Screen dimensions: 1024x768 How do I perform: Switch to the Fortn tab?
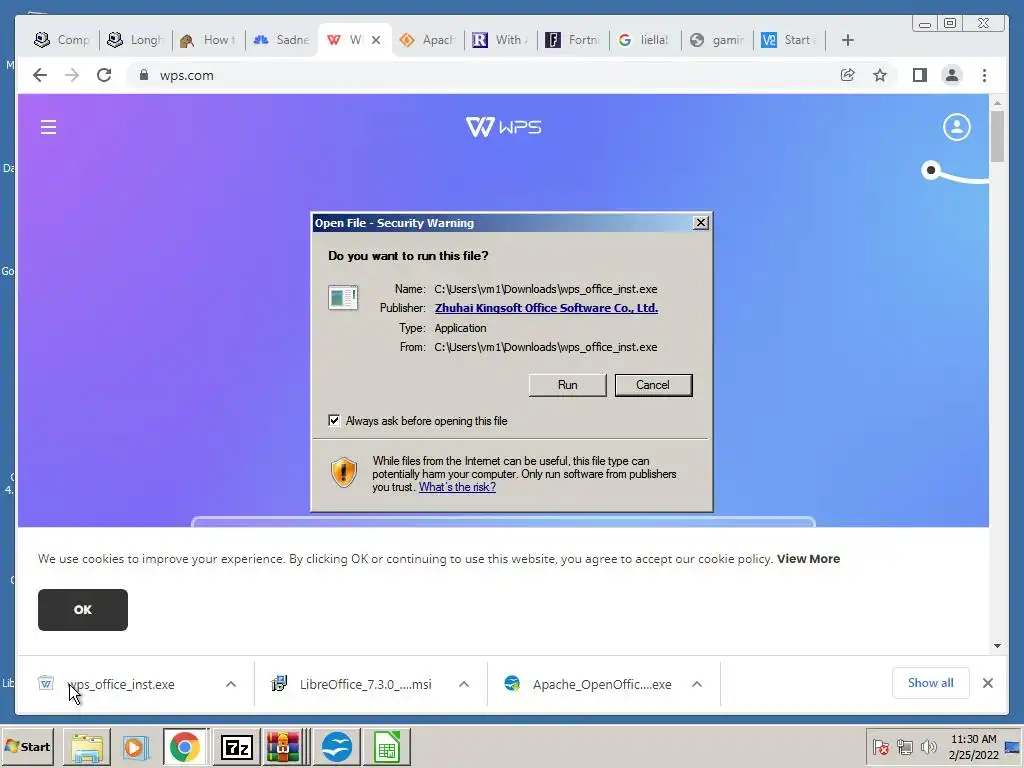pyautogui.click(x=573, y=40)
